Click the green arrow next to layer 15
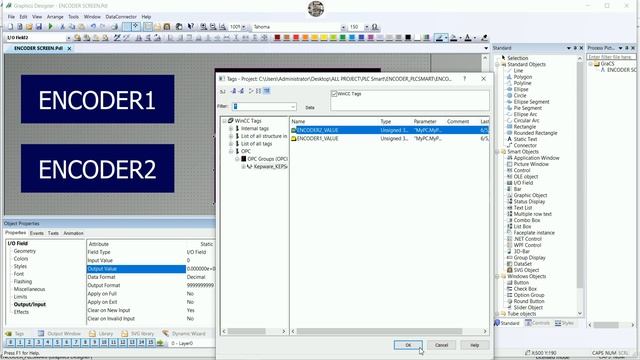 pyautogui.click(x=160, y=343)
